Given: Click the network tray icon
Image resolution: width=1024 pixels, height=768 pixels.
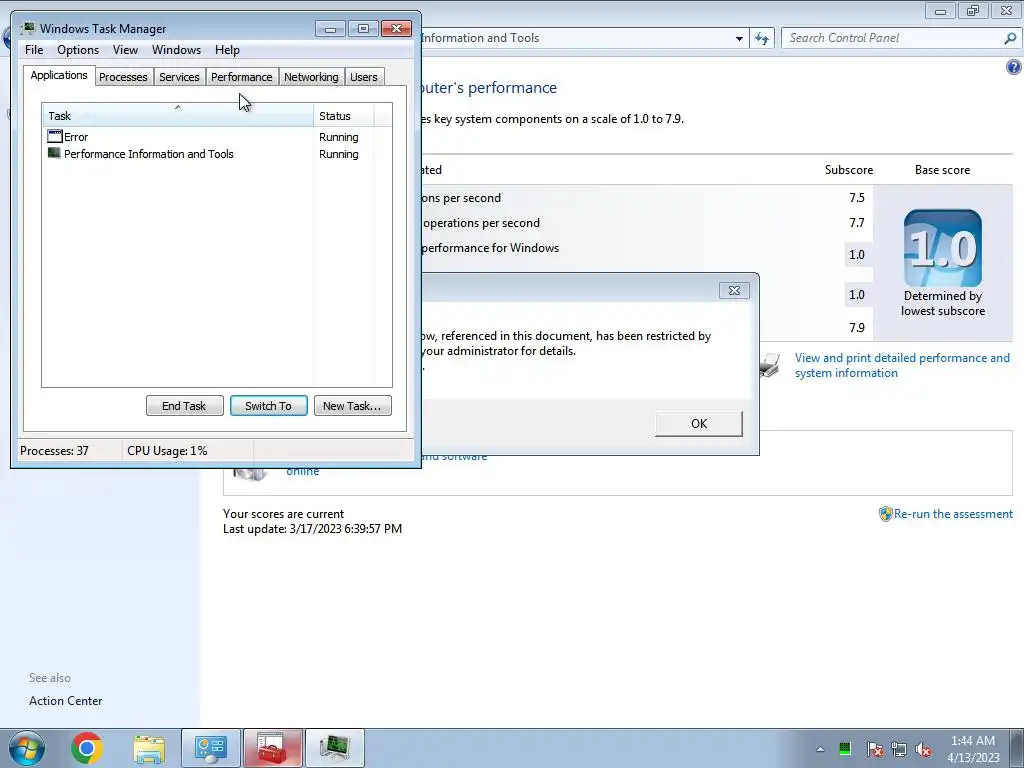Looking at the screenshot, I should (x=899, y=749).
